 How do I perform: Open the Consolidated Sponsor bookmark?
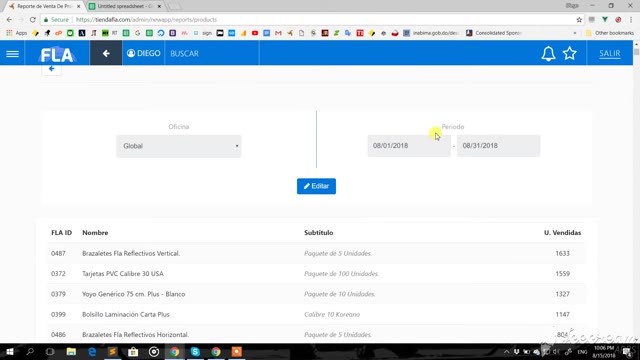(494, 33)
